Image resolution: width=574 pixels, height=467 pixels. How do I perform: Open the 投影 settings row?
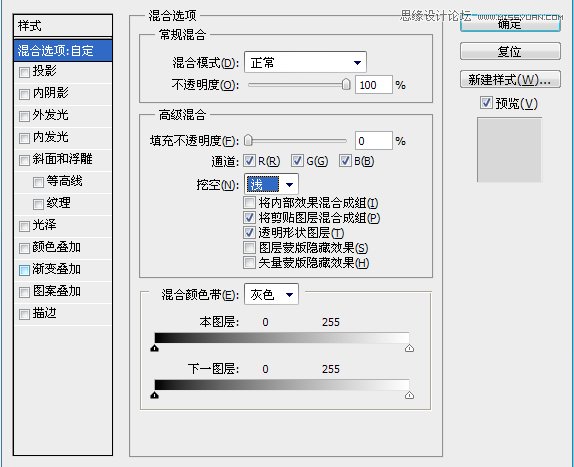click(x=63, y=72)
